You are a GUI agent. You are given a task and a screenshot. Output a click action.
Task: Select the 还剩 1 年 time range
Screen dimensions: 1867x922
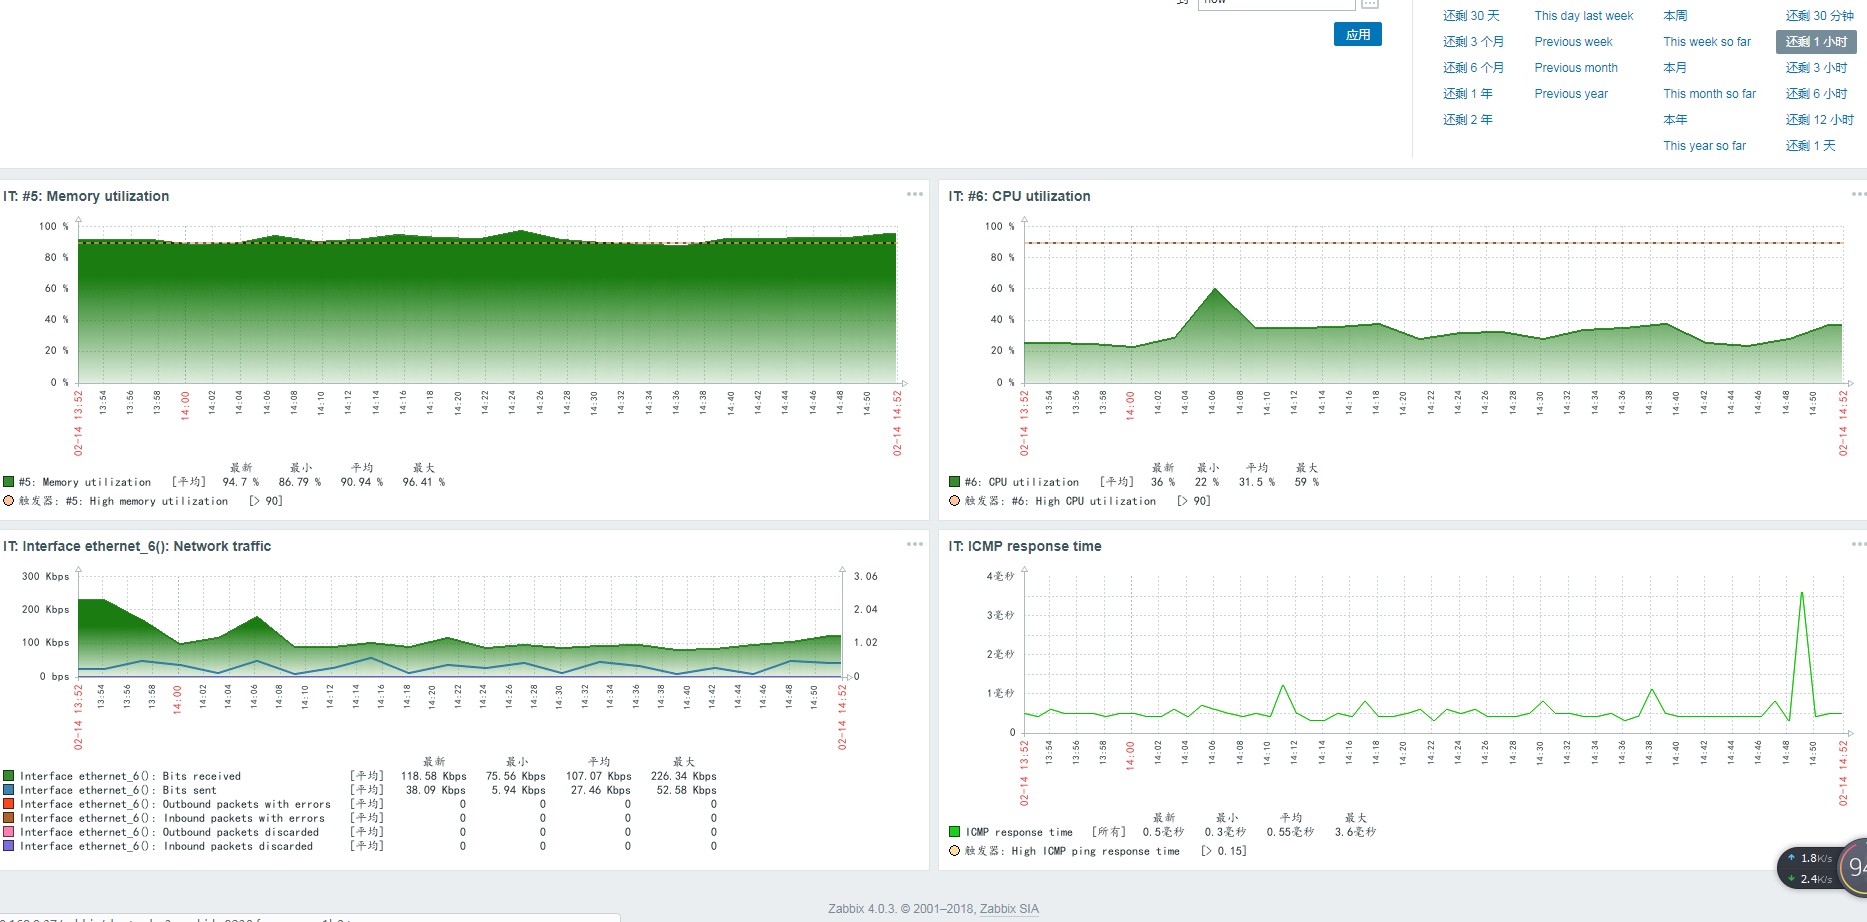(x=1468, y=94)
